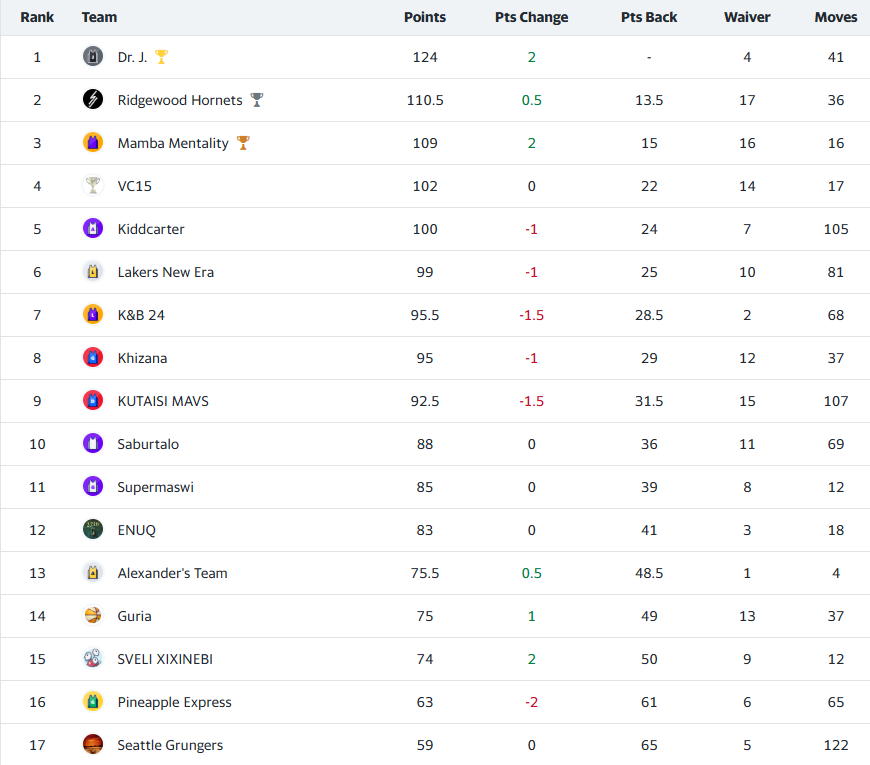The height and width of the screenshot is (765, 870).
Task: Click Guria basketball avatar icon
Action: [93, 616]
